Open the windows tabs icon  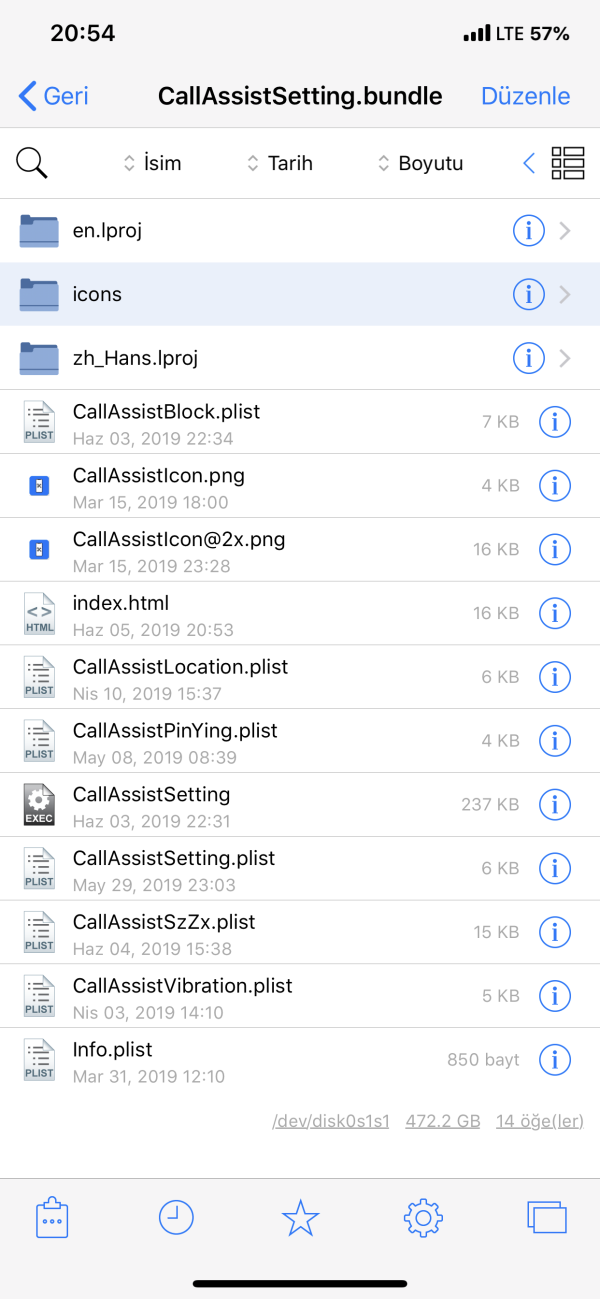(x=547, y=1218)
